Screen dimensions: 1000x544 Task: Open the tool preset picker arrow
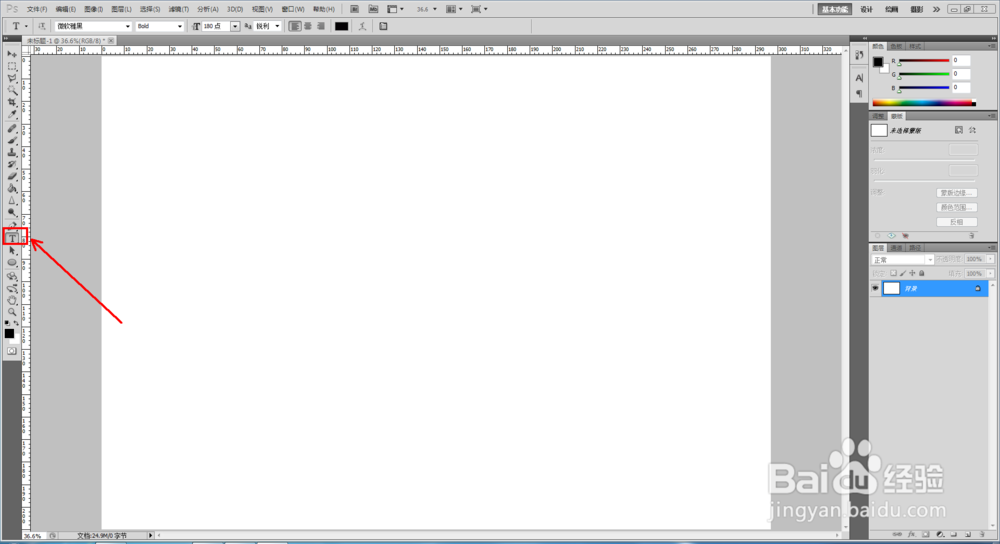click(26, 26)
